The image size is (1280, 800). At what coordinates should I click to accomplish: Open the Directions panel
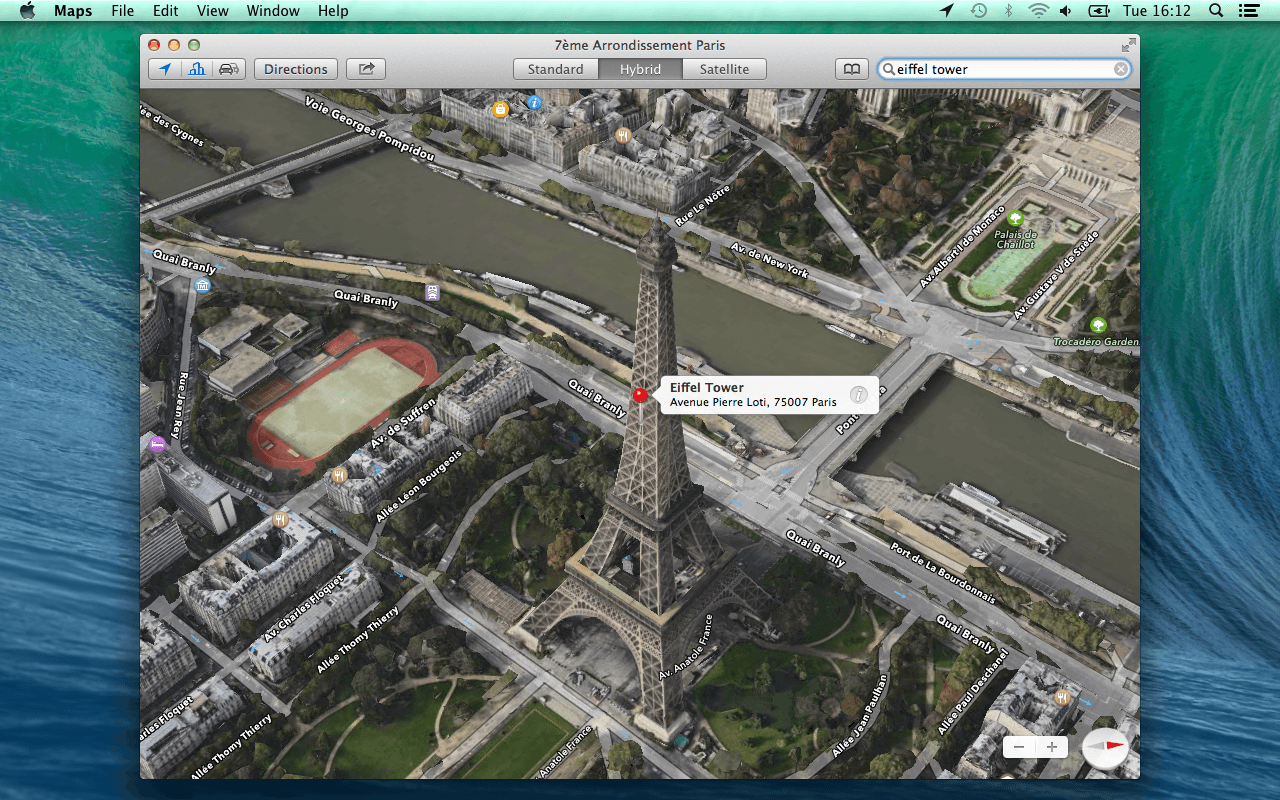click(296, 69)
